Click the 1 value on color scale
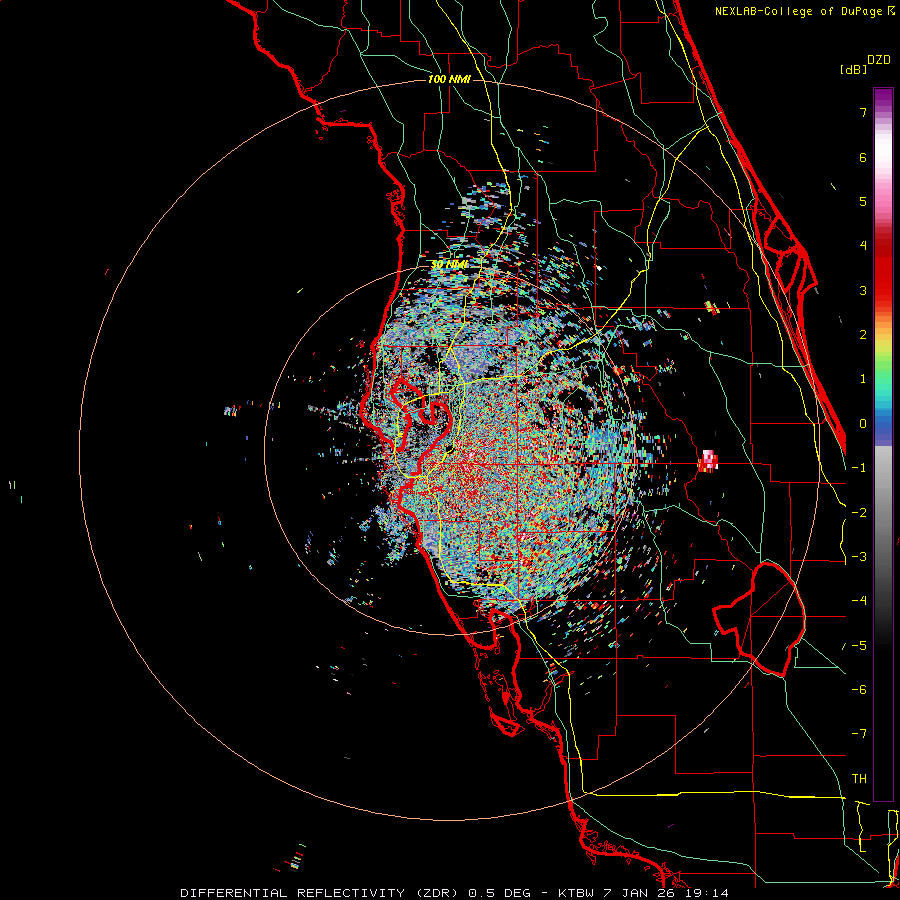 tap(863, 379)
